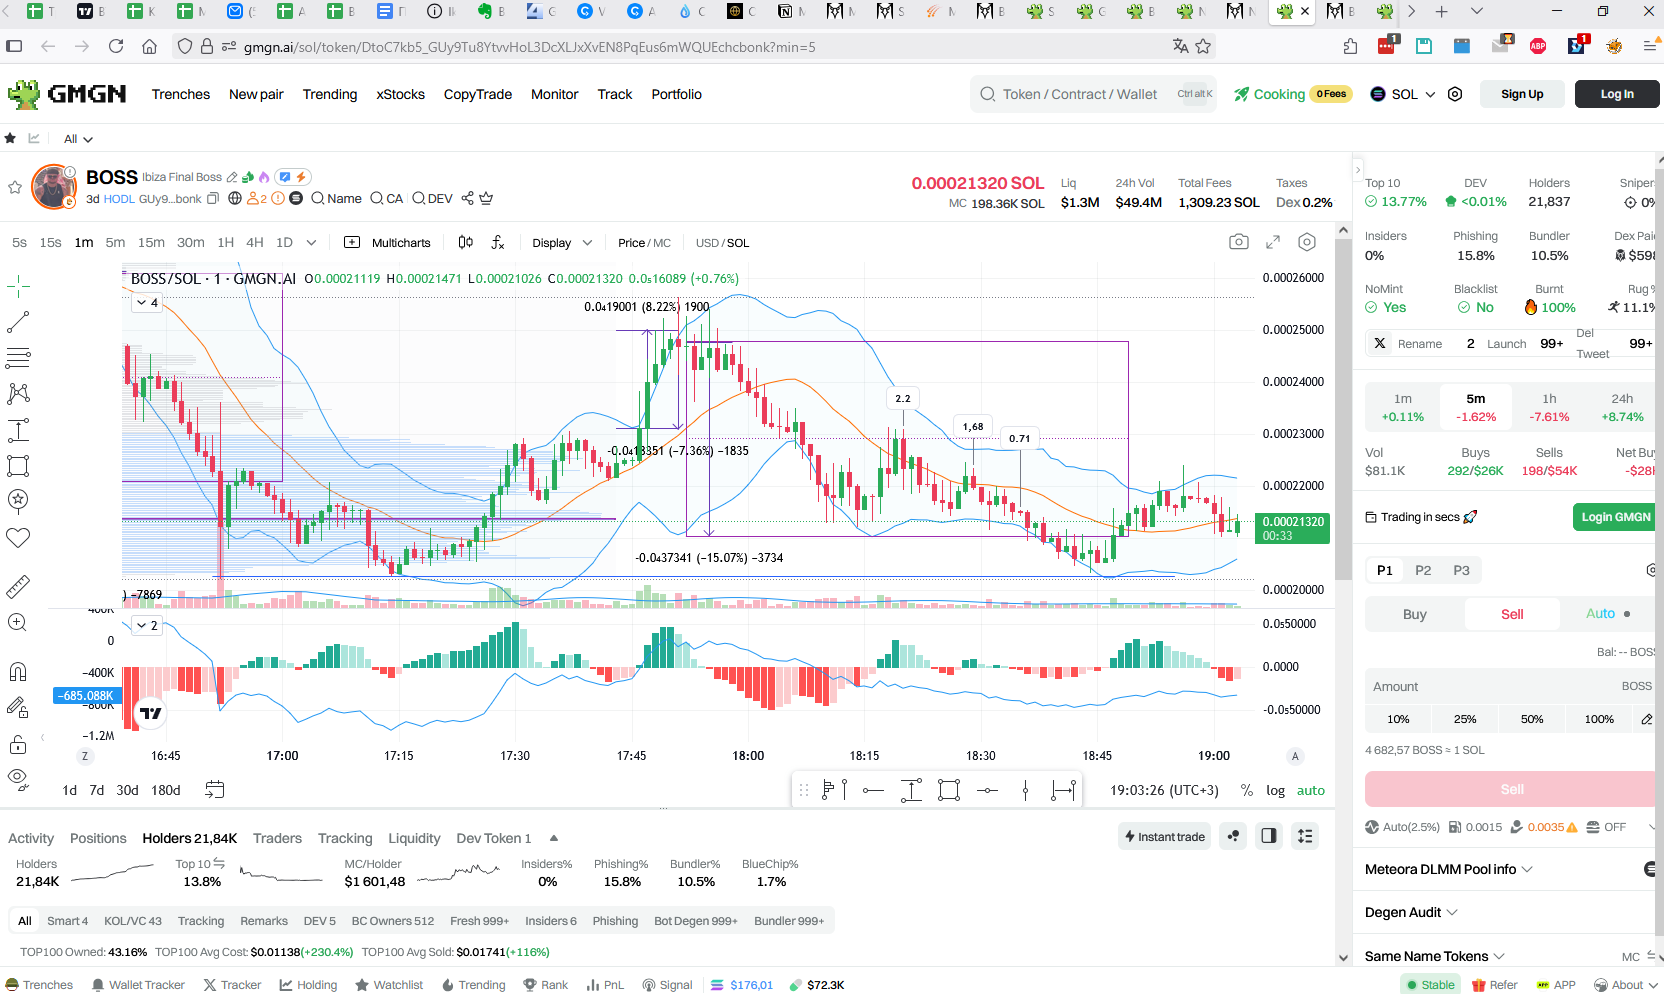Viewport: 1664px width, 994px height.
Task: Open the Display dropdown
Action: (562, 242)
